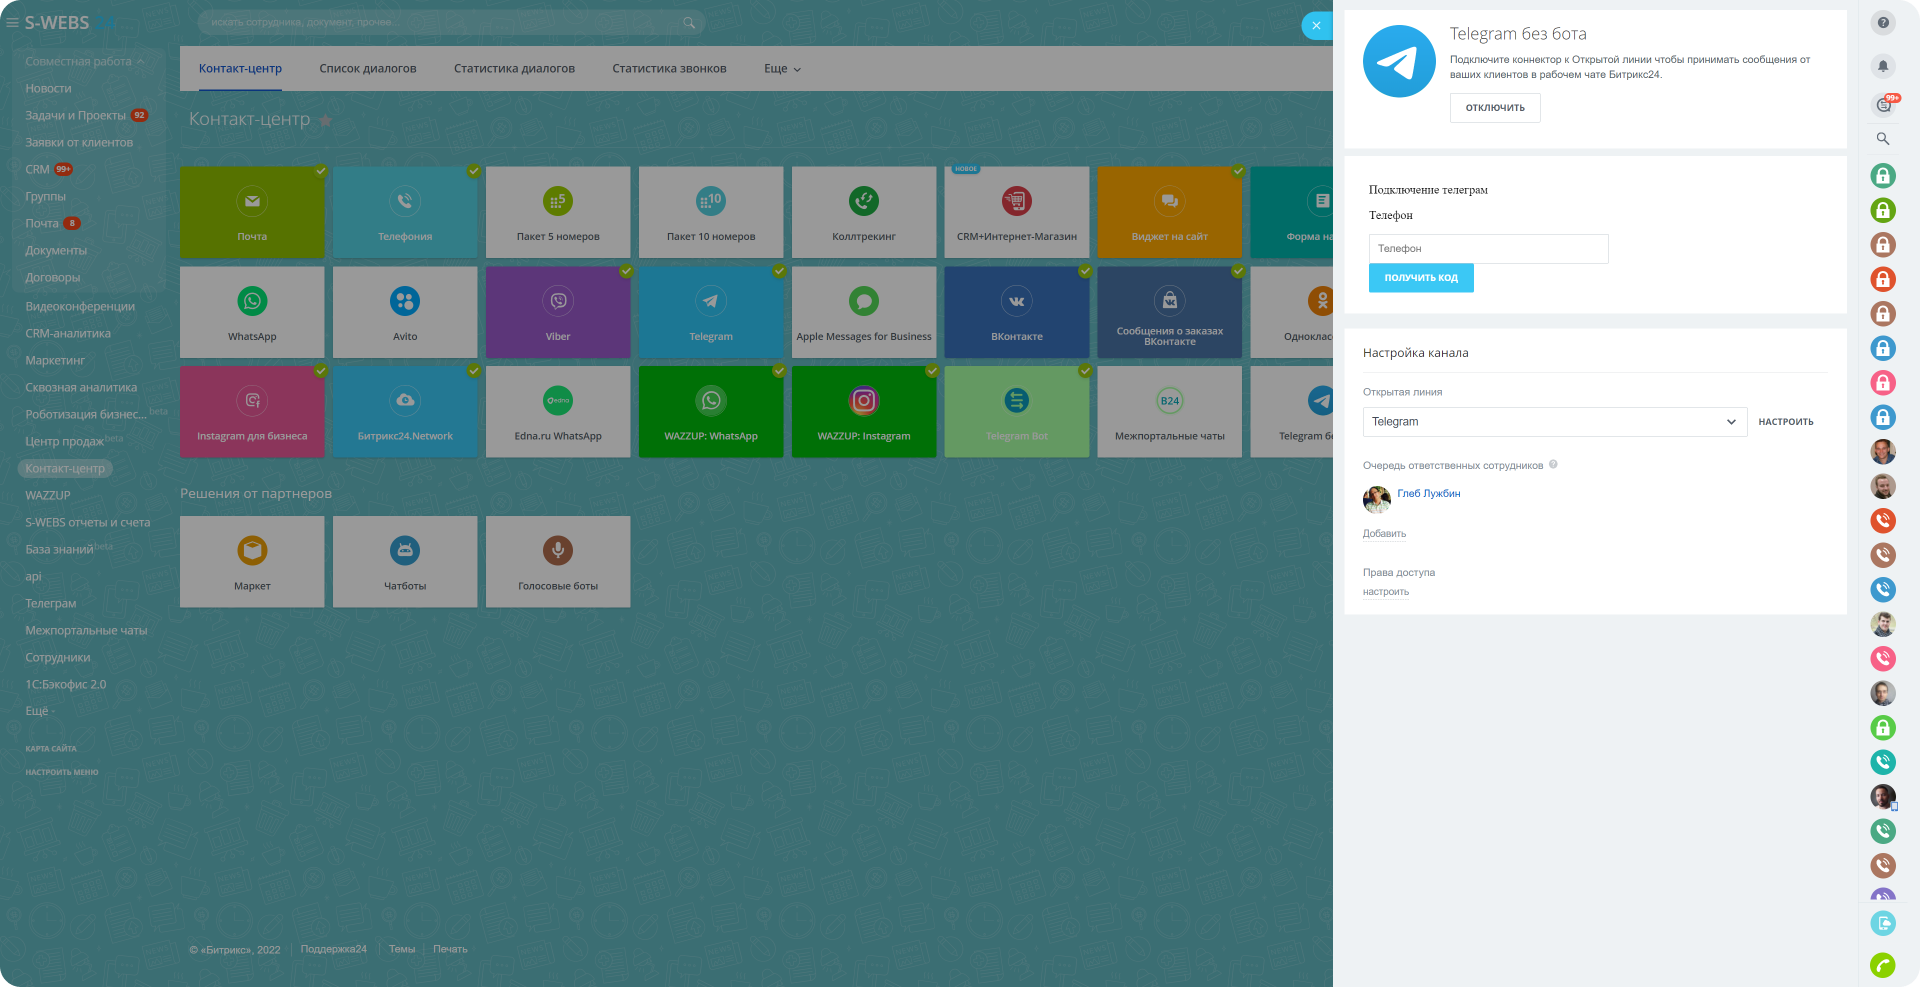Close the Telegram settings side panel
The width and height of the screenshot is (1920, 987).
[1316, 26]
